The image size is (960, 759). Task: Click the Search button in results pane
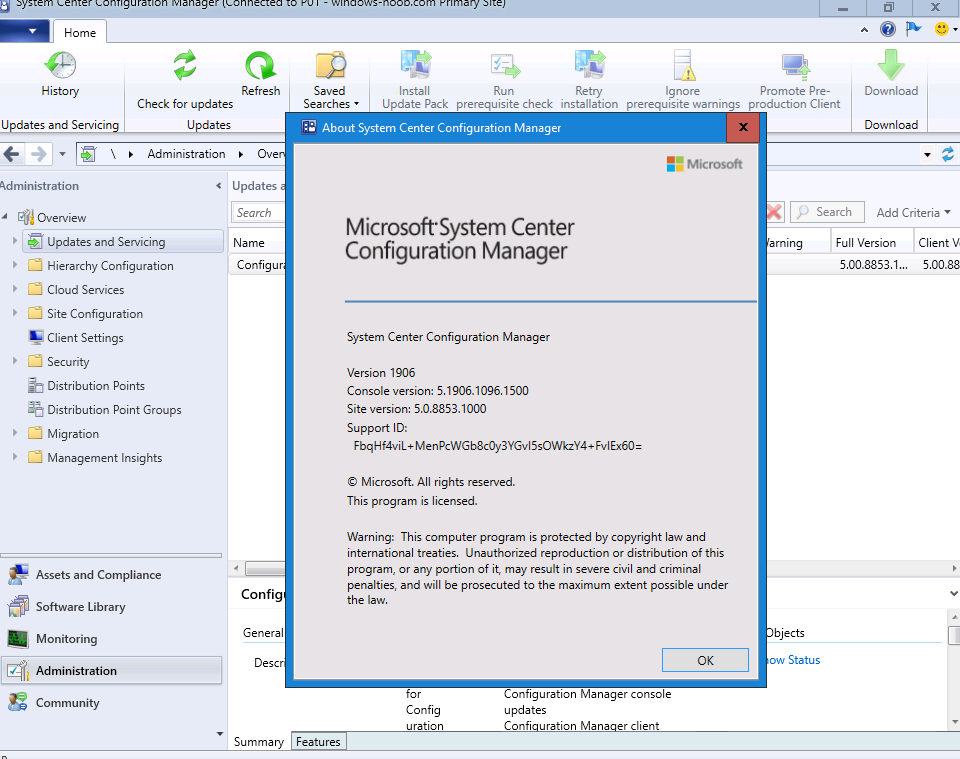(827, 212)
